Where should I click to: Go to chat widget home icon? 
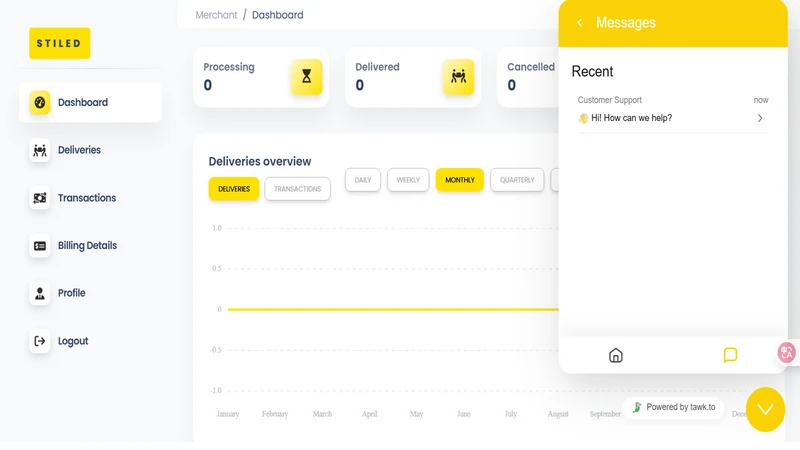pyautogui.click(x=616, y=355)
